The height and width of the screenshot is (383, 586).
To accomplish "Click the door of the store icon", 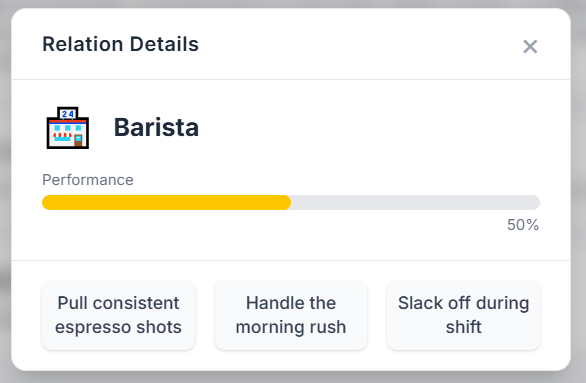I will [78, 140].
